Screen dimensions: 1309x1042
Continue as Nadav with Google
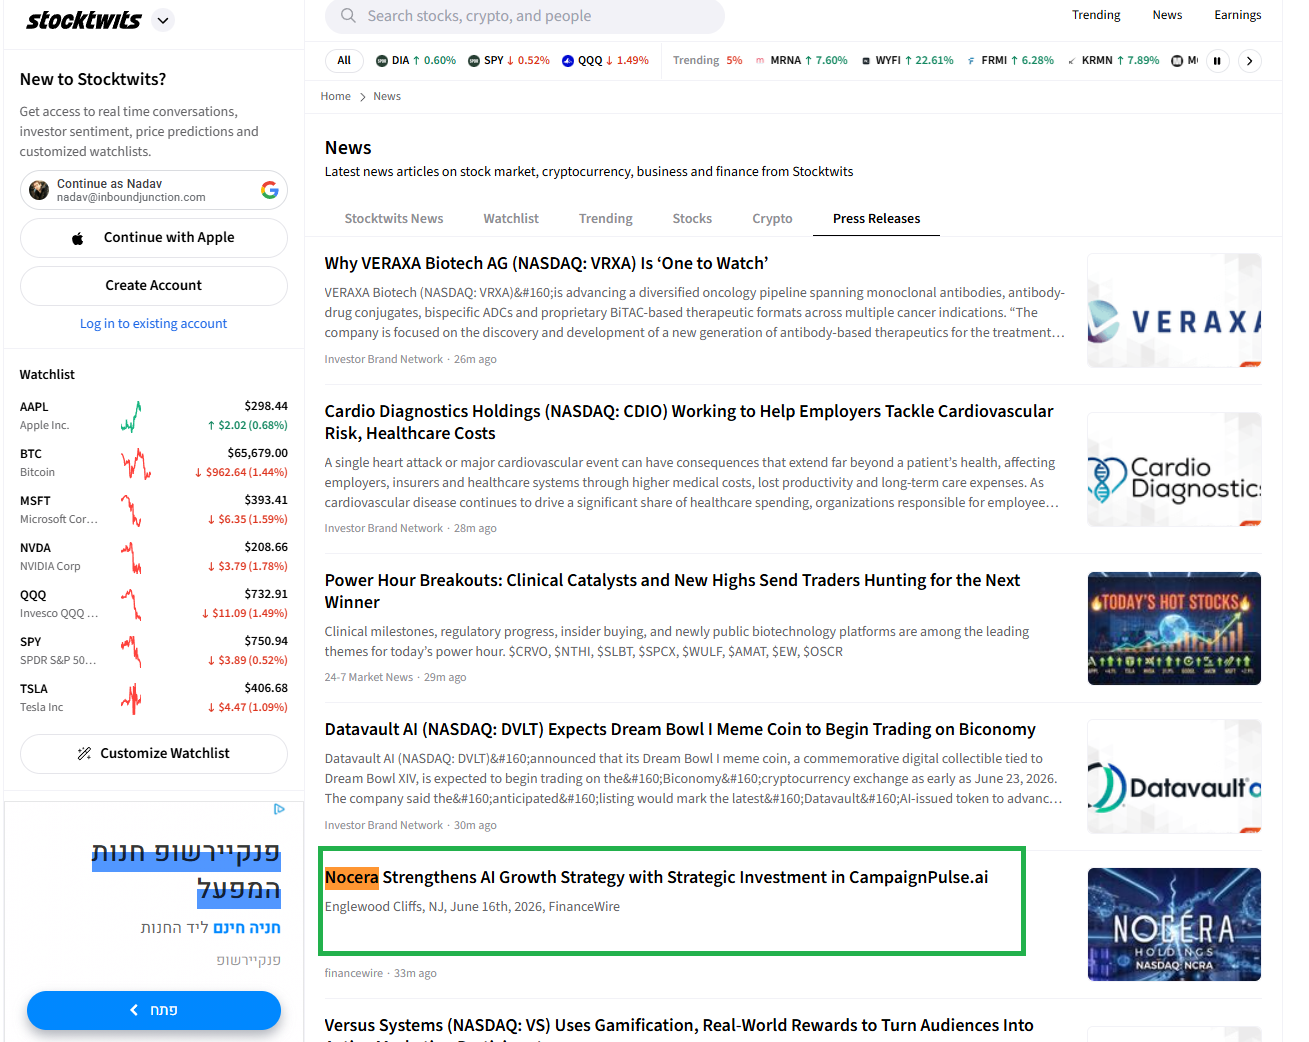click(x=154, y=190)
